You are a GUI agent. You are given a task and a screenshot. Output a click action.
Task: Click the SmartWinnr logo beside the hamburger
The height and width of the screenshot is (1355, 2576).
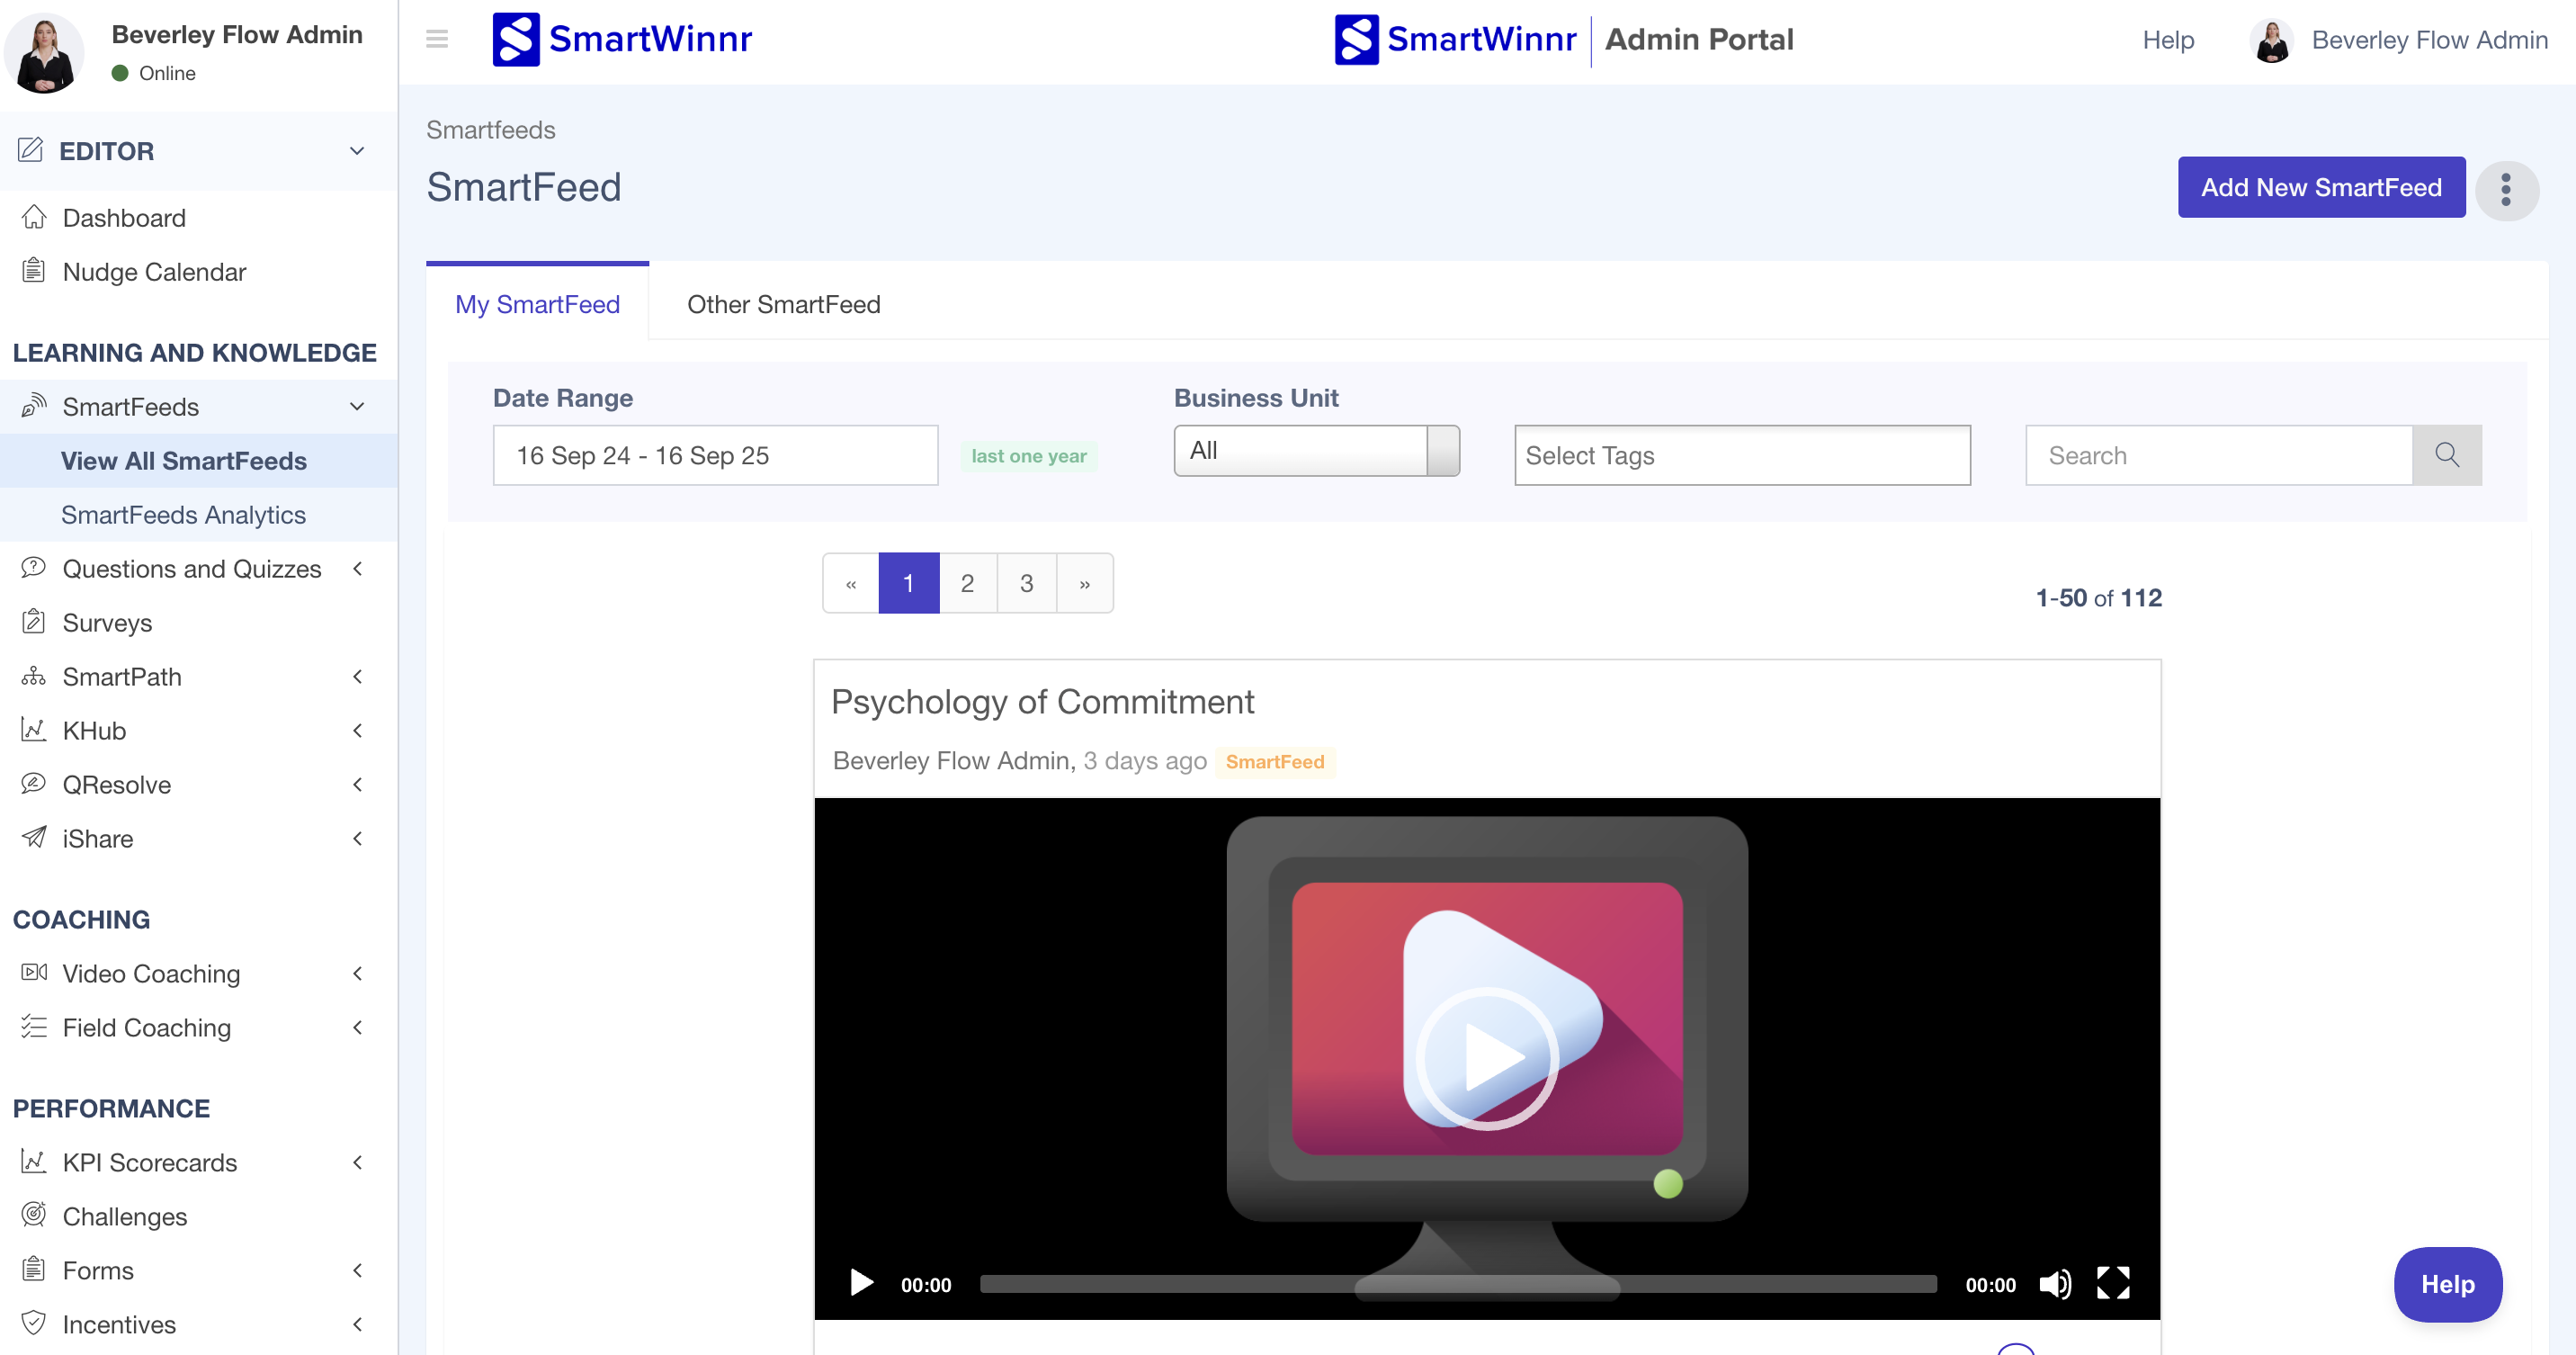click(622, 39)
